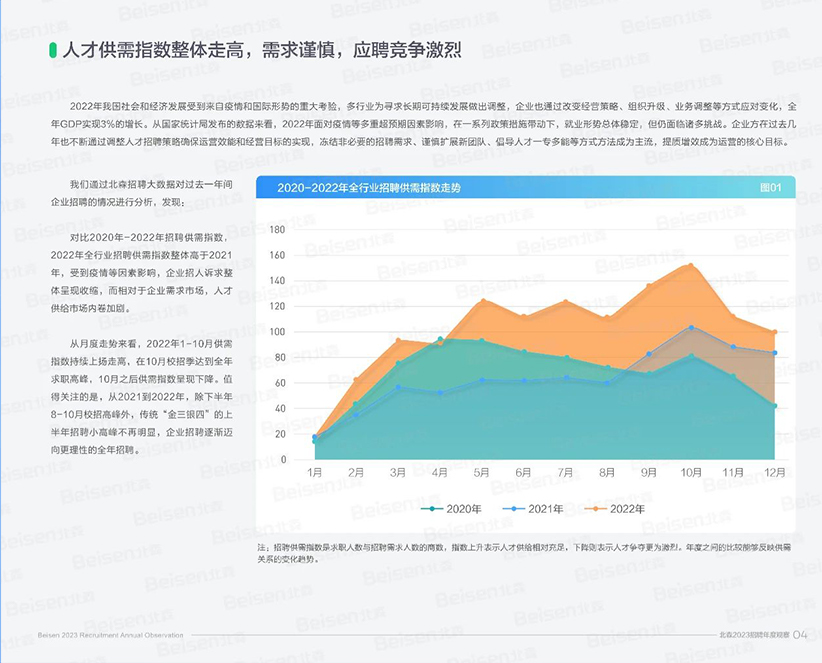
Task: Click the green accent bar beside the heading
Action: tap(53, 49)
